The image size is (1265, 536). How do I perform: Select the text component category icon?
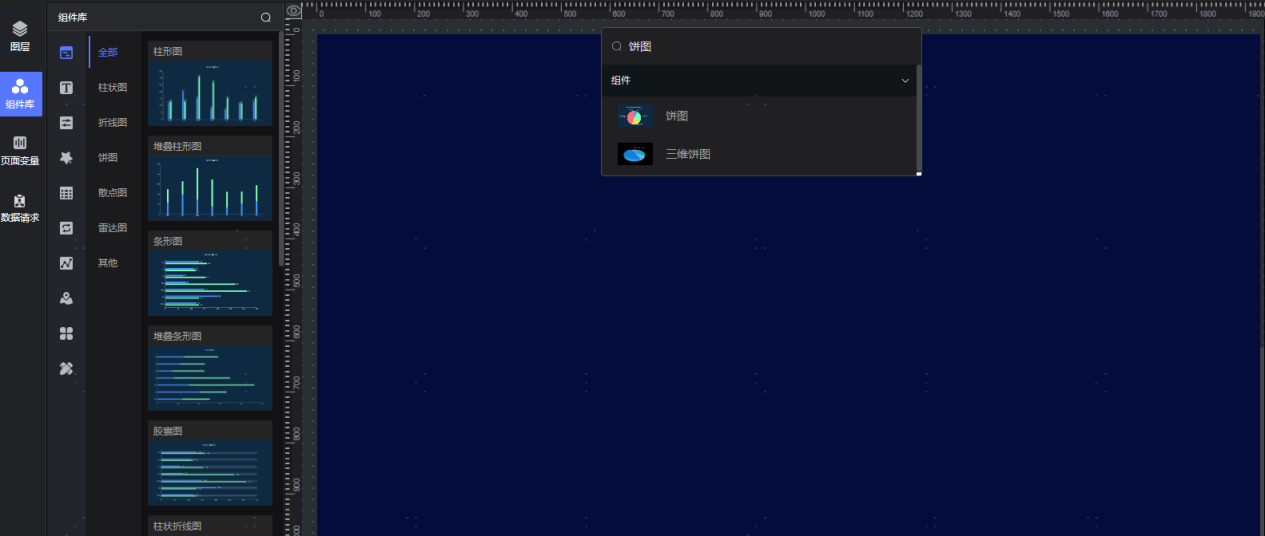point(66,88)
